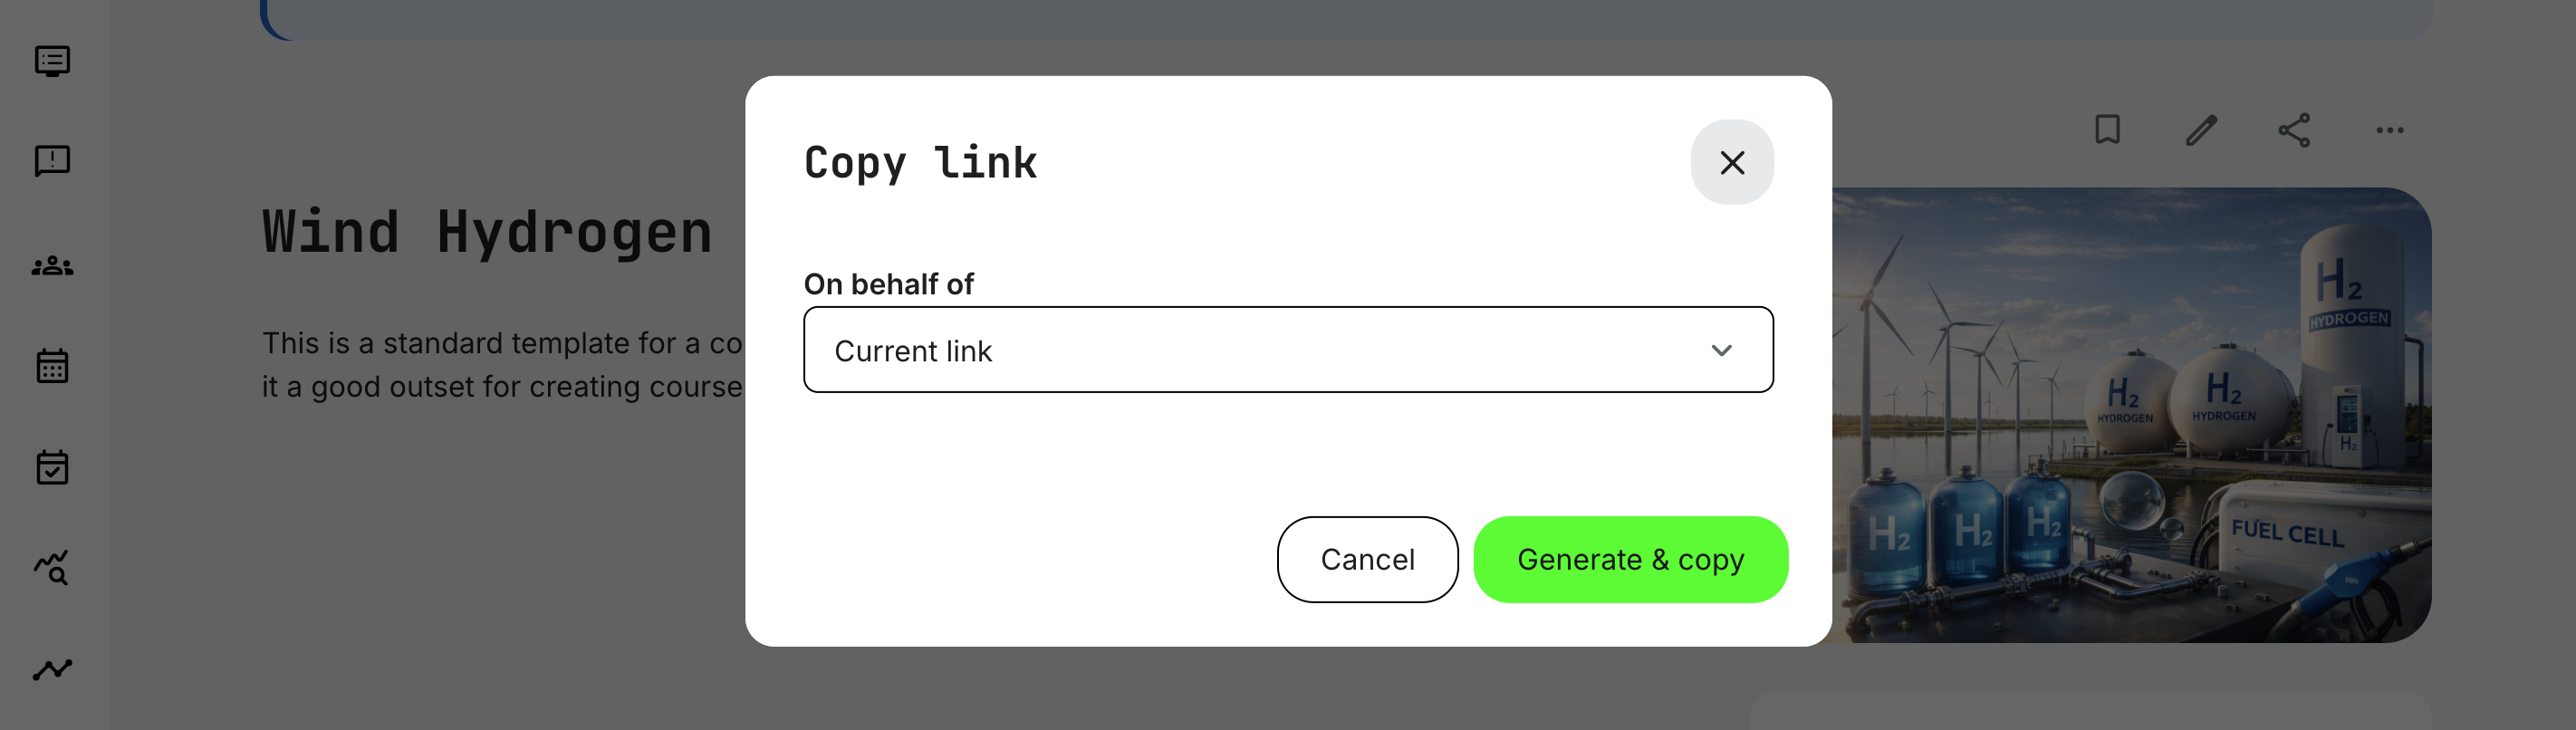Select the feedback speech bubble icon

pyautogui.click(x=53, y=161)
